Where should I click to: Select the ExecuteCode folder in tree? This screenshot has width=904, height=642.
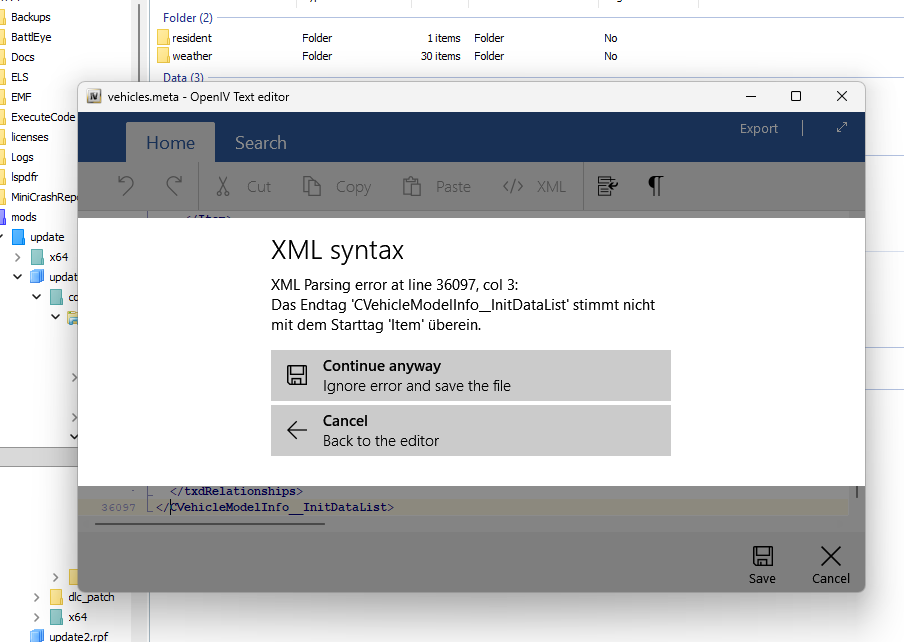(43, 117)
